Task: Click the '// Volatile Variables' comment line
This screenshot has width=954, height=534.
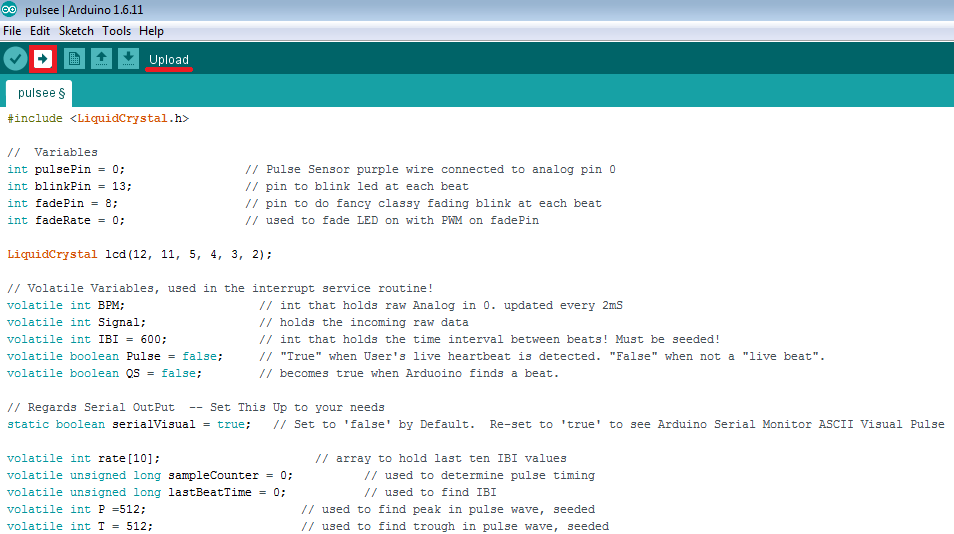Action: point(220,288)
